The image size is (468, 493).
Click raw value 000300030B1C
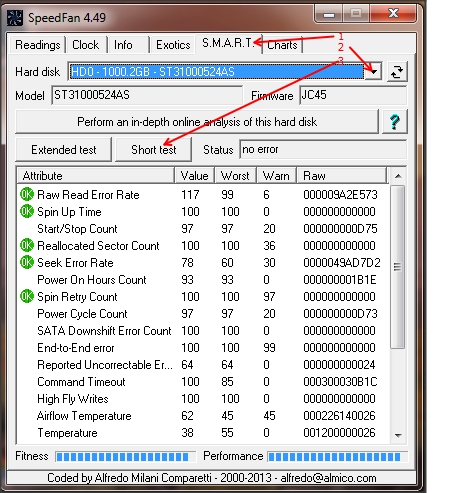[340, 382]
